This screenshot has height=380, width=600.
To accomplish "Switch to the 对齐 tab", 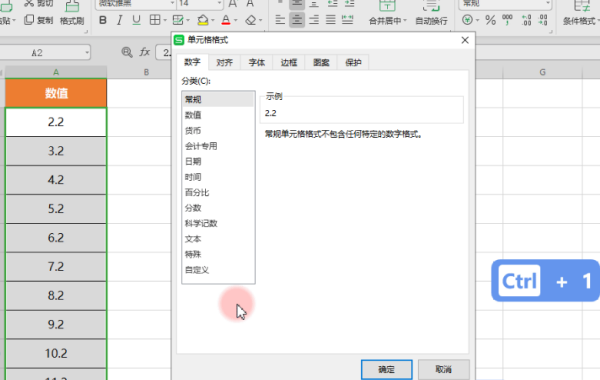I will pos(225,63).
